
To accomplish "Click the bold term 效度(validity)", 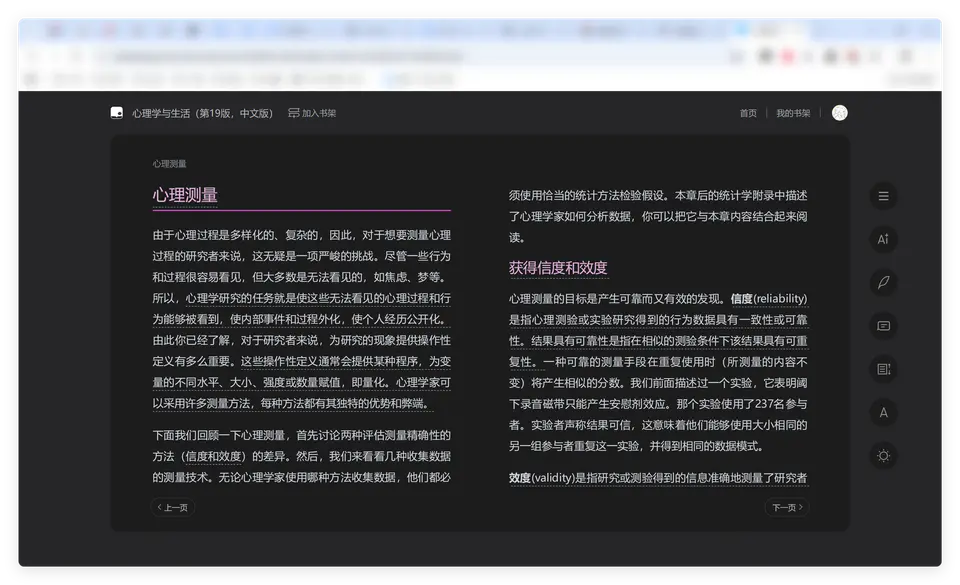I will (541, 478).
